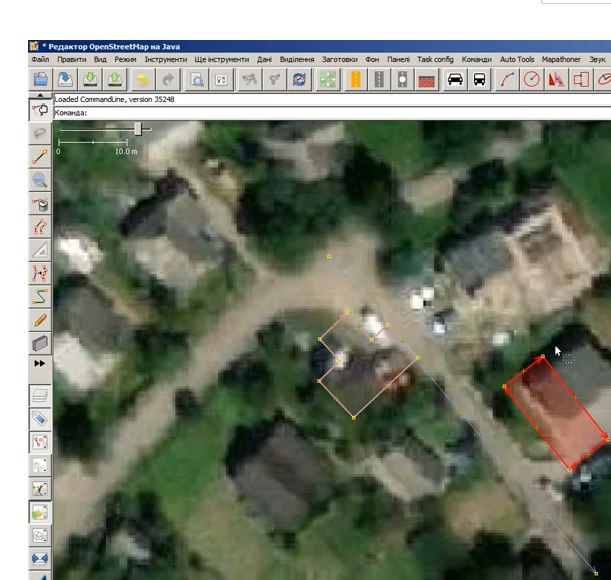Open the Вид menu
Viewport: 611px width, 580px height.
pos(100,59)
